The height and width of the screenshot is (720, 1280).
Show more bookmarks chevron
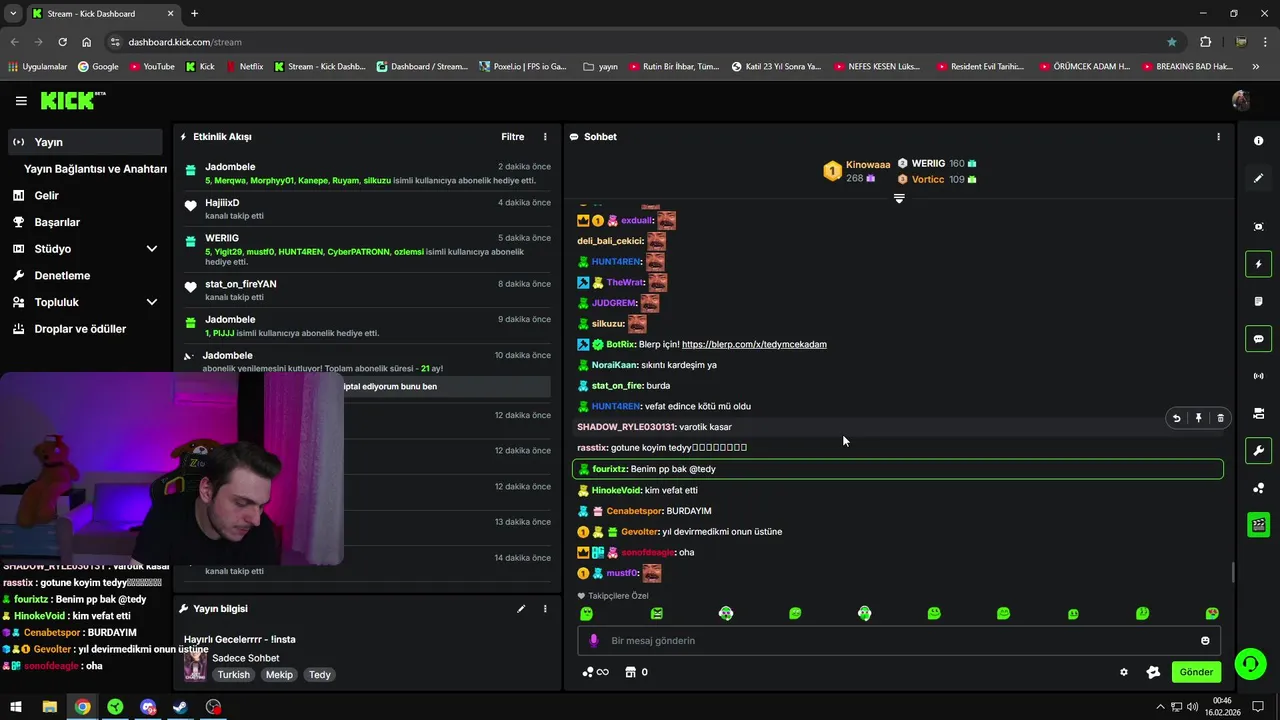point(1256,66)
